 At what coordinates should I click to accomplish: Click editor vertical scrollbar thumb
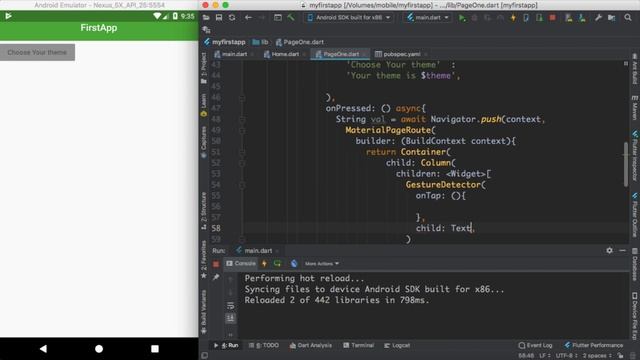pos(626,164)
